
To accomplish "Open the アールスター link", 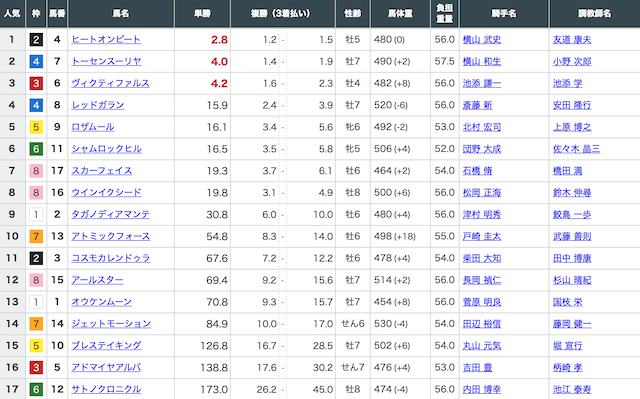I will pos(97,280).
